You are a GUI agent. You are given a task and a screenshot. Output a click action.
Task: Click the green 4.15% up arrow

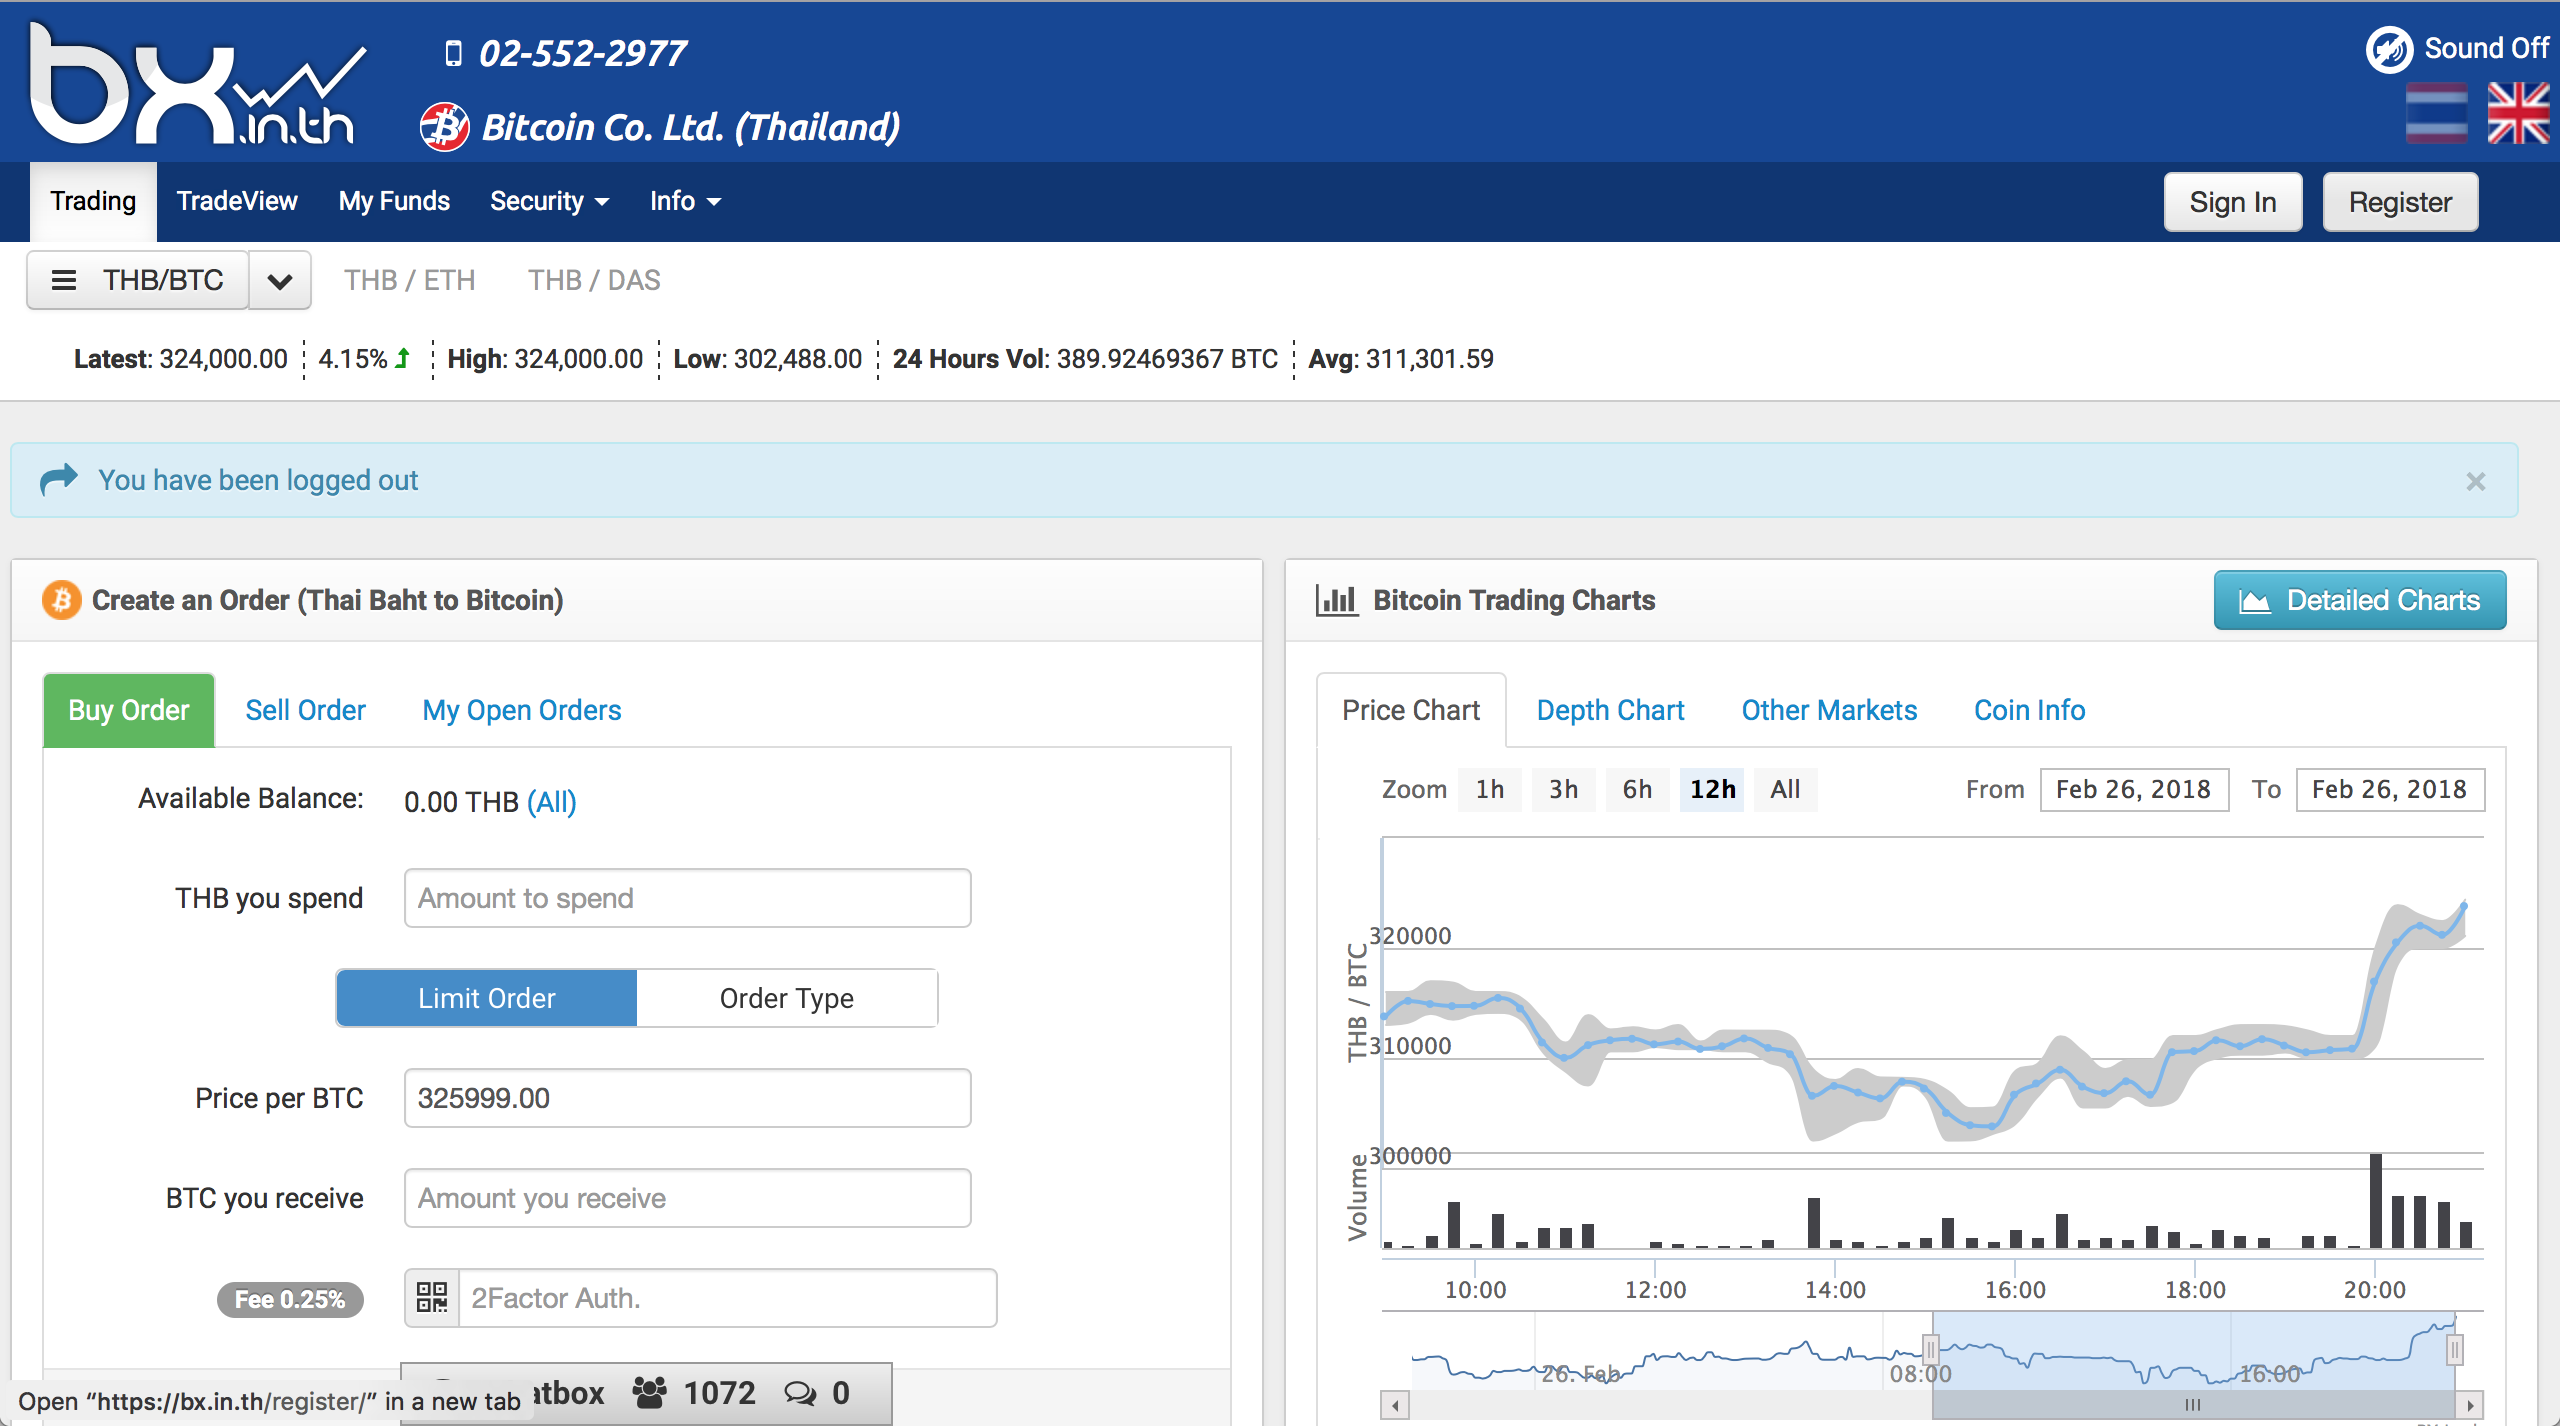point(403,358)
